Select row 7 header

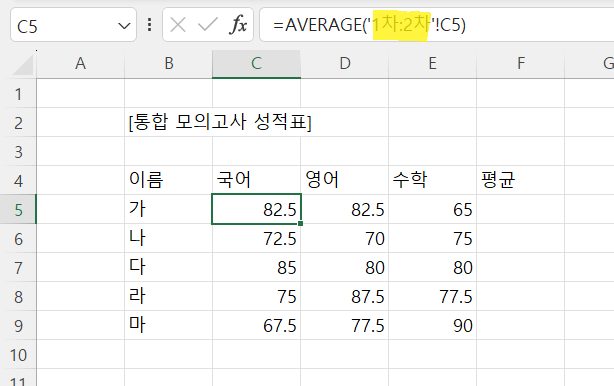click(18, 267)
